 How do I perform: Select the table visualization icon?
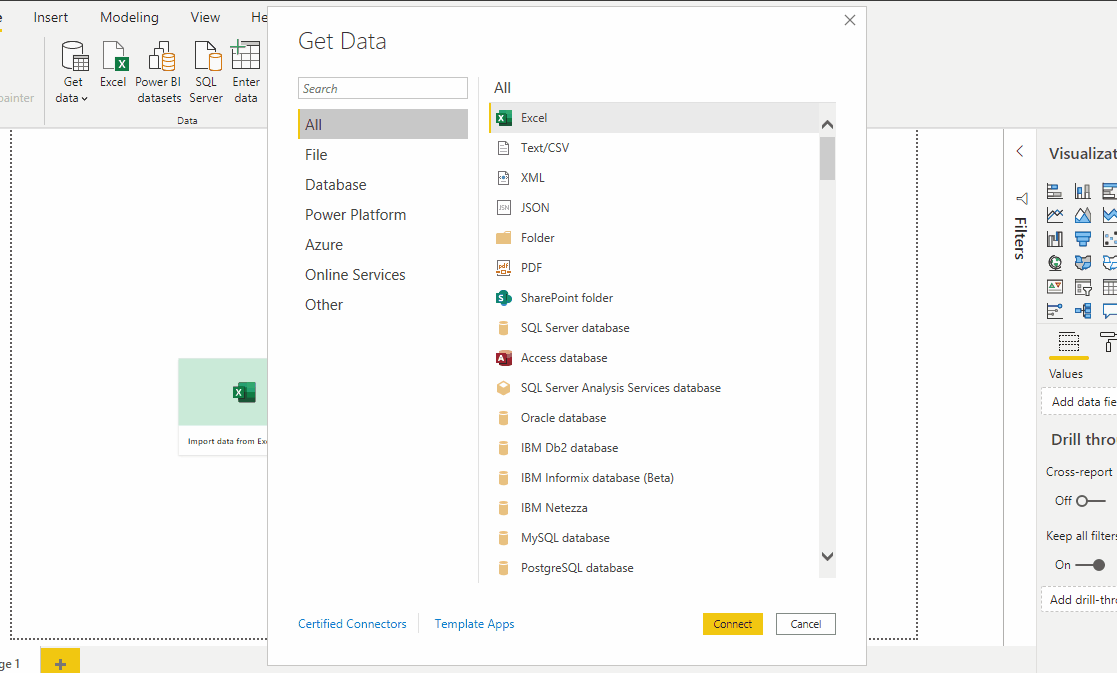(1110, 286)
